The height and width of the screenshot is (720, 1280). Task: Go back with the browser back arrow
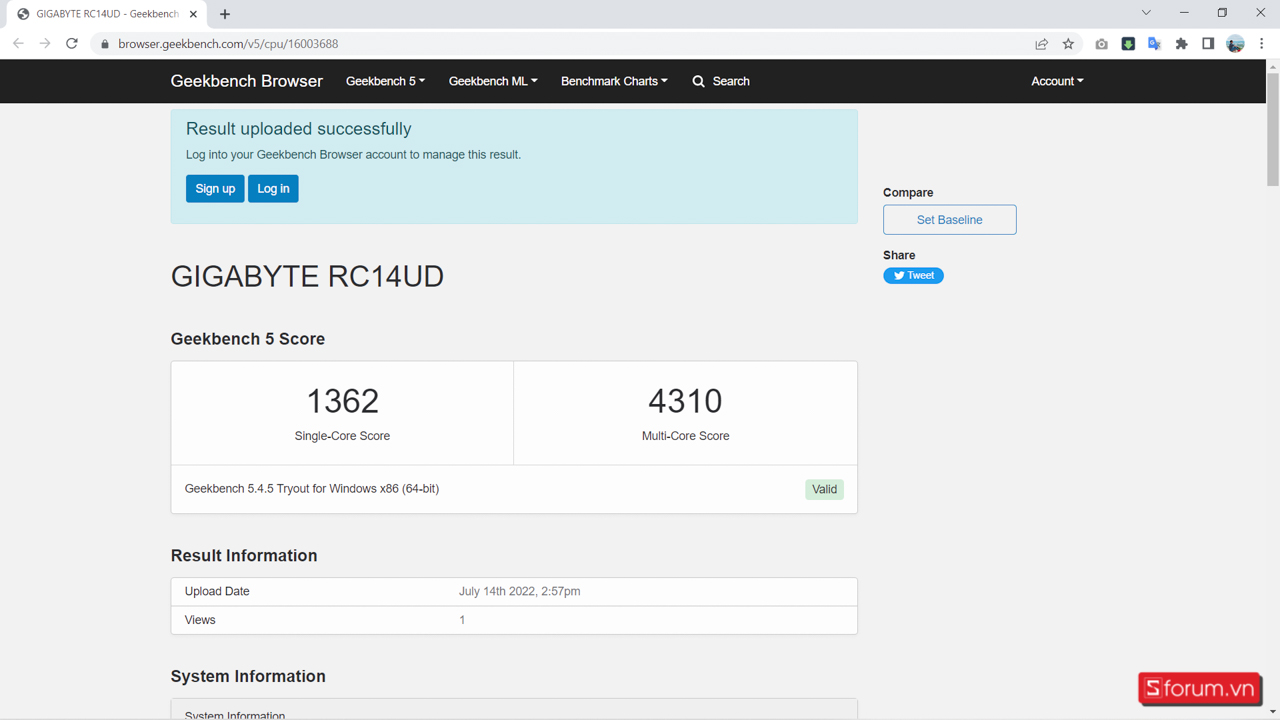(18, 44)
